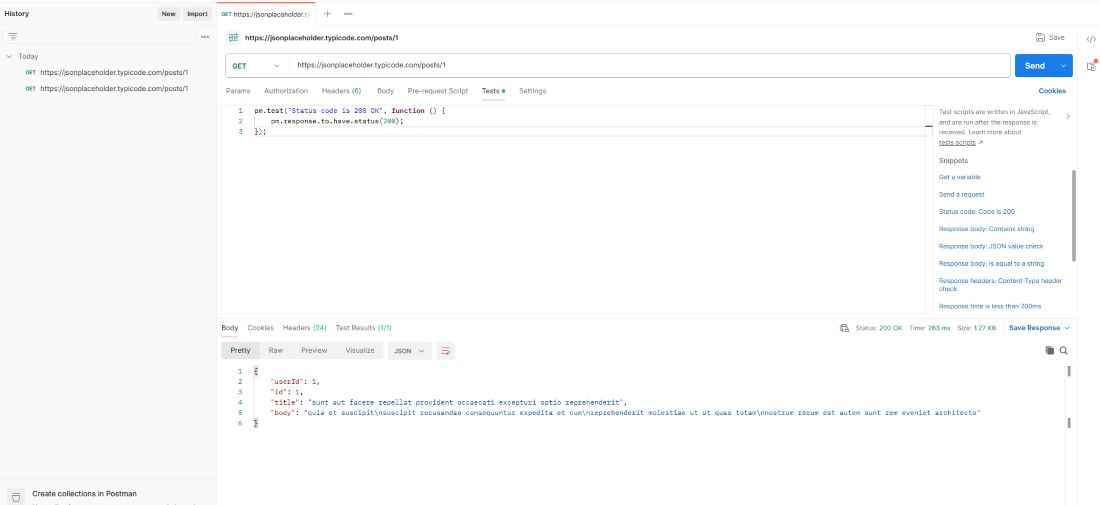This screenshot has height=505, width=1100.
Task: Open the request Settings tab
Action: (x=532, y=91)
